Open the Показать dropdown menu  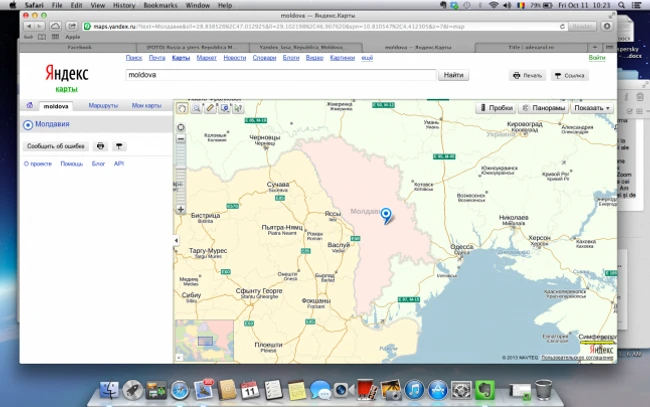[592, 107]
